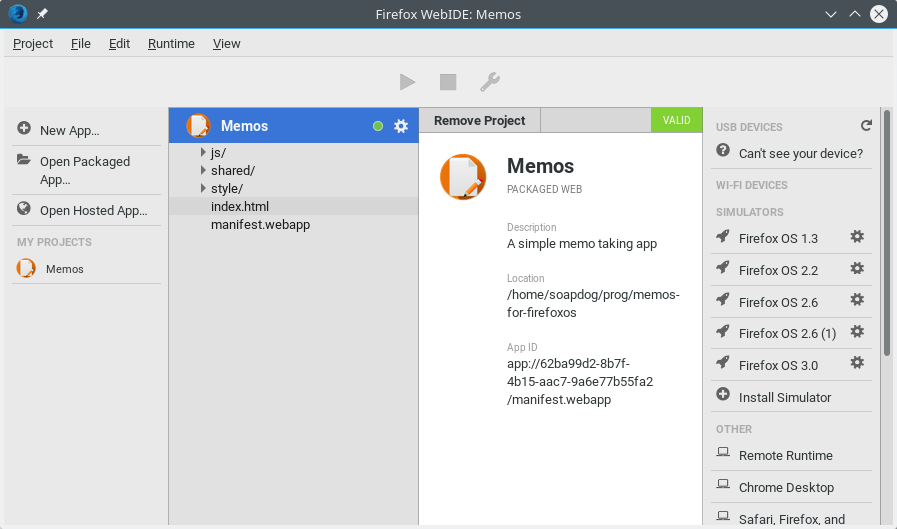Click rocket icon for Firefox OS 2.6
Screen dimensions: 897x529
723,299
